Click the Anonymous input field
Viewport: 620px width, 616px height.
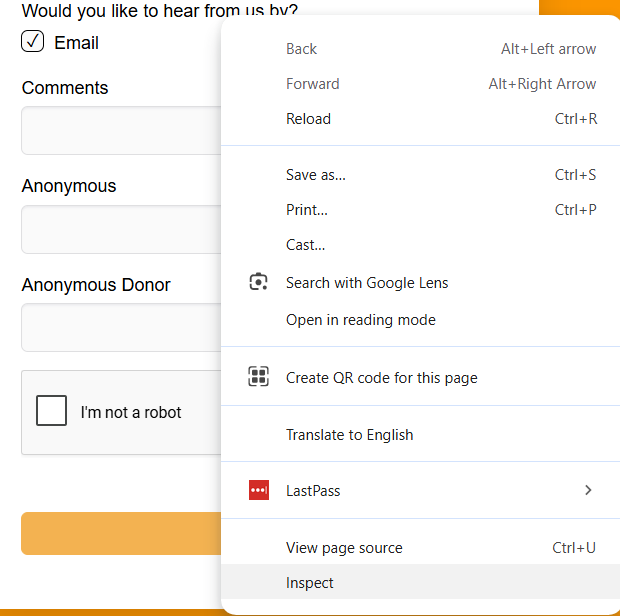pos(120,229)
